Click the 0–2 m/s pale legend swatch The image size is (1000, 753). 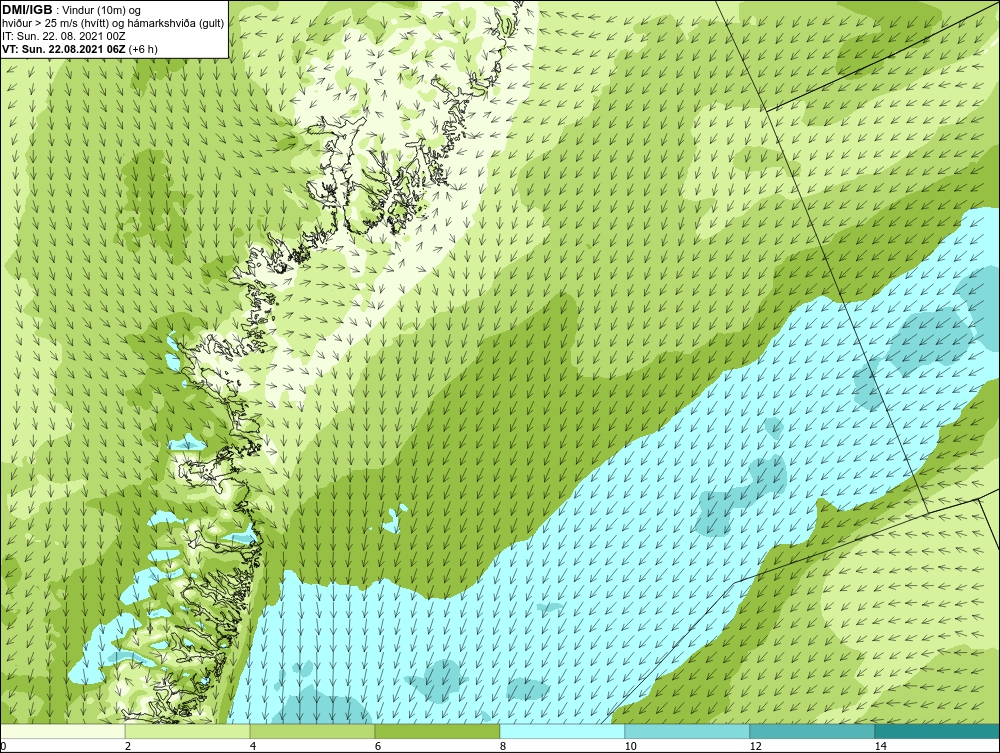[62, 731]
